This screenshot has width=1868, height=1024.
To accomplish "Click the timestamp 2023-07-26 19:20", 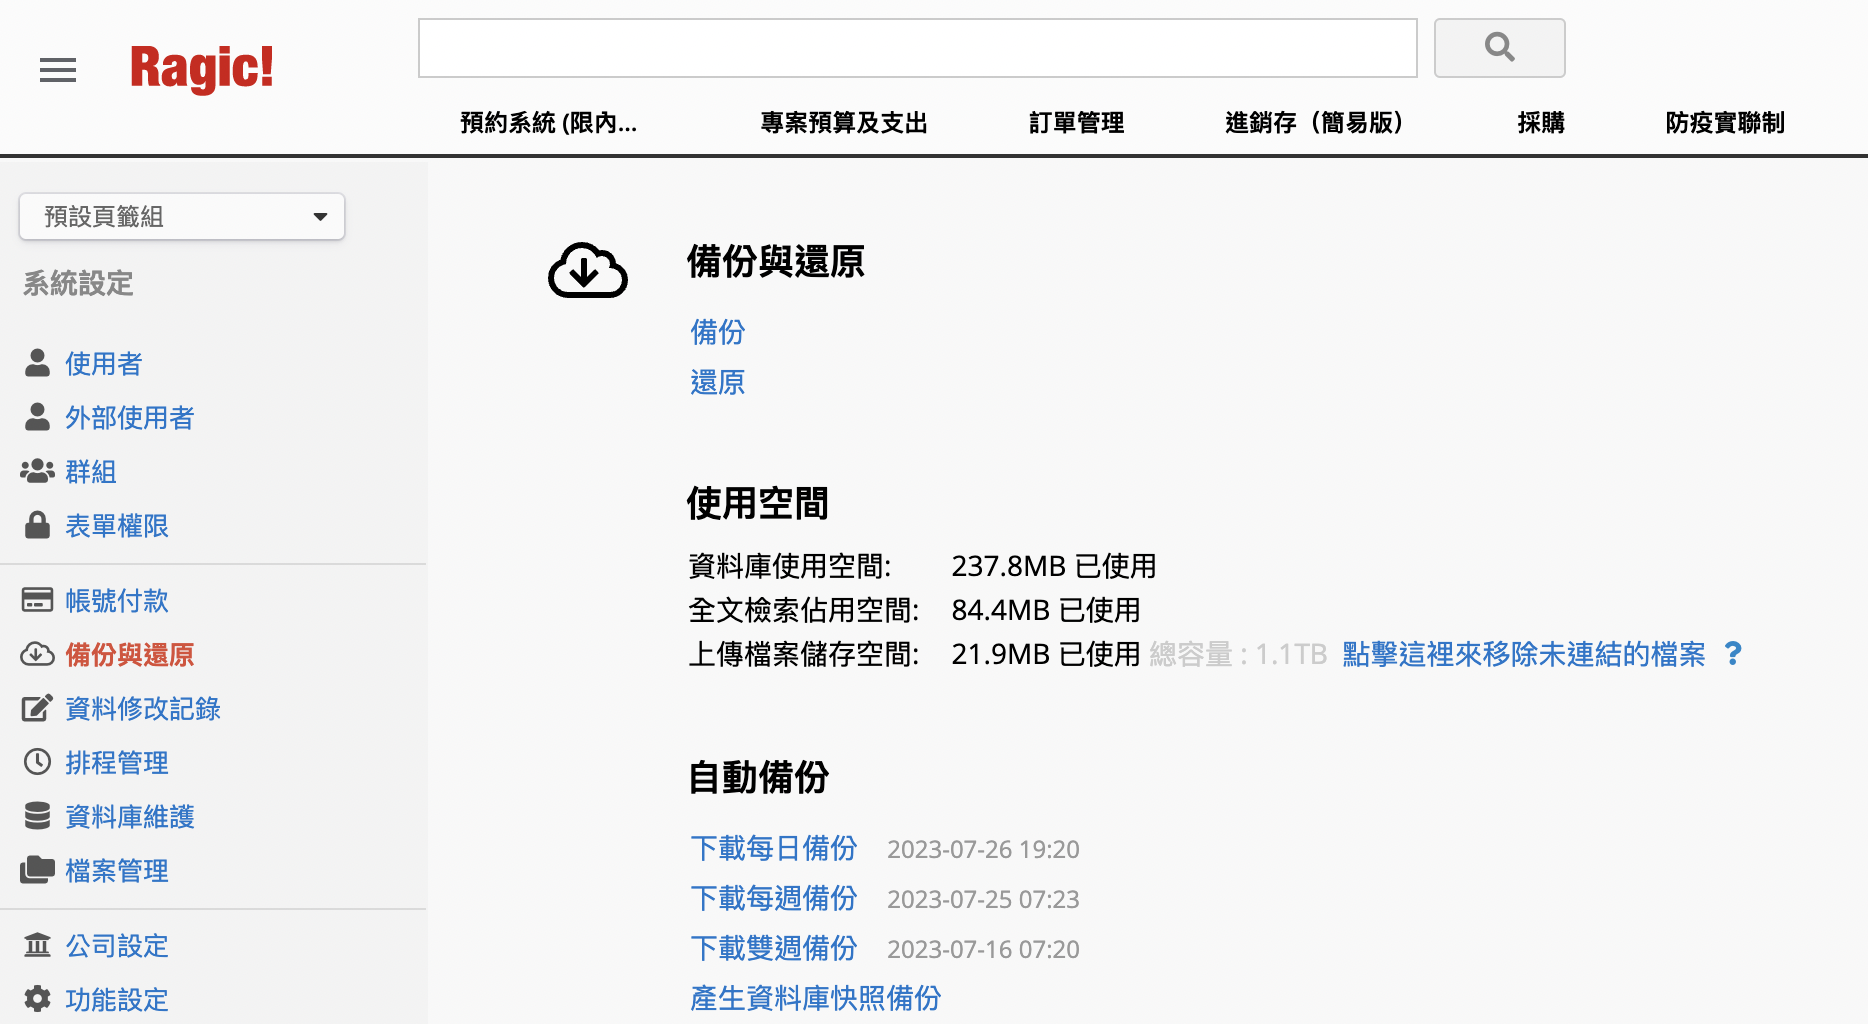I will (983, 849).
